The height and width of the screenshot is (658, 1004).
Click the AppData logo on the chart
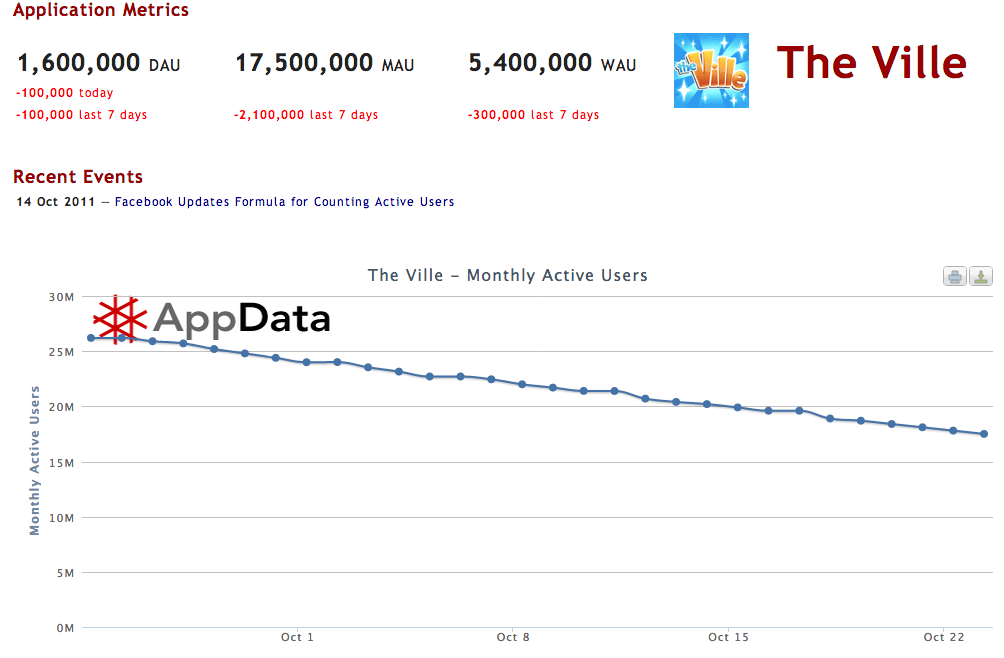[x=212, y=319]
